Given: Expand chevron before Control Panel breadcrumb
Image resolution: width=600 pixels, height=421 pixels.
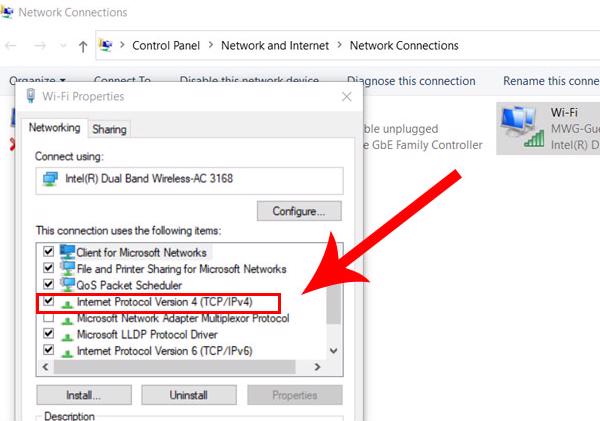Looking at the screenshot, I should tap(122, 45).
